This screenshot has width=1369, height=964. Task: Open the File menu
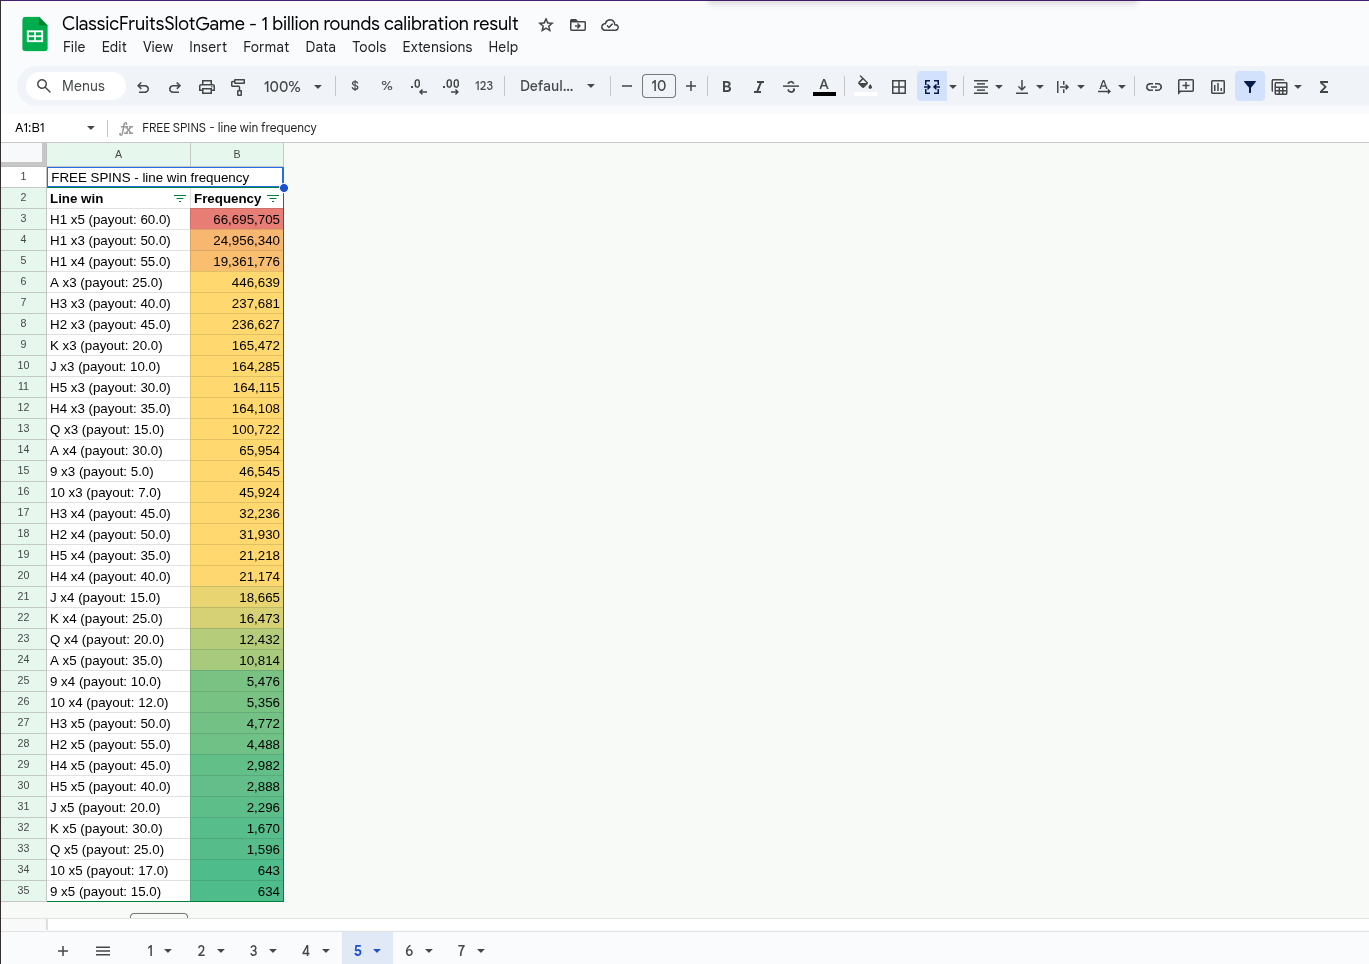coord(74,47)
